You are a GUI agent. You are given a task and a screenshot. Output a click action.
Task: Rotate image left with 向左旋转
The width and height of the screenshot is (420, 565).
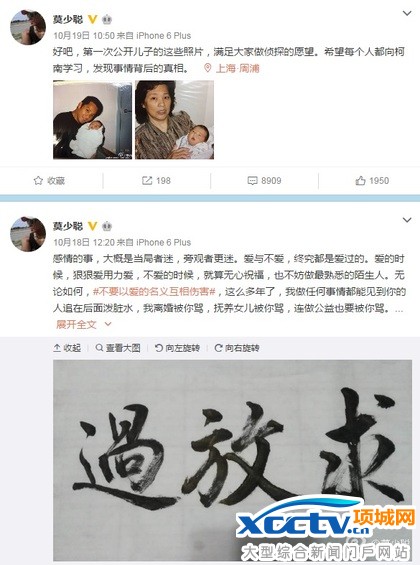(x=177, y=348)
